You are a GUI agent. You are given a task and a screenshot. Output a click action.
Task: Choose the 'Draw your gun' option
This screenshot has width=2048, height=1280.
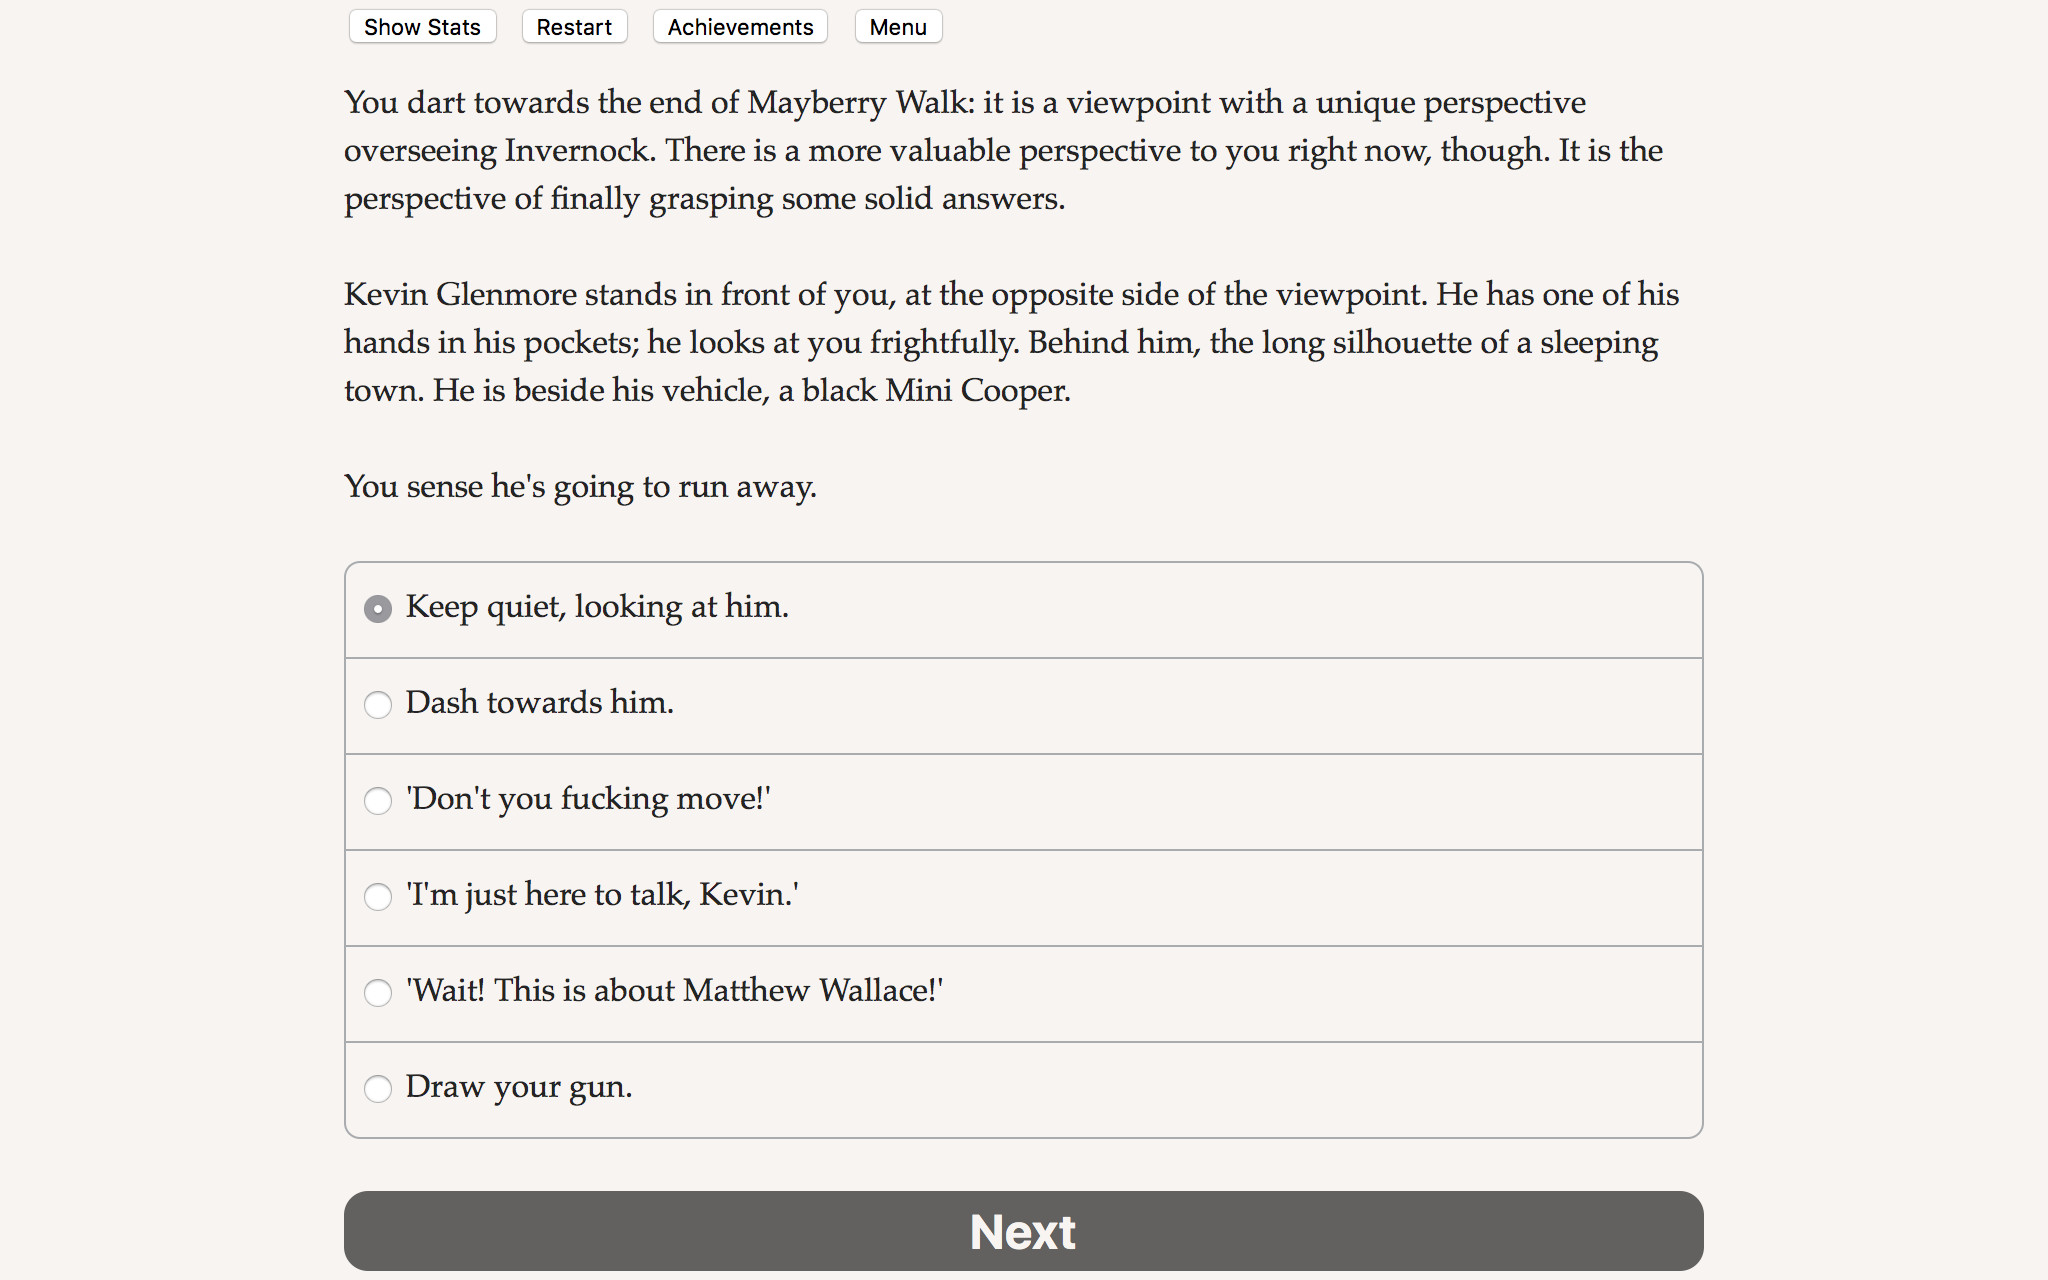(518, 1087)
